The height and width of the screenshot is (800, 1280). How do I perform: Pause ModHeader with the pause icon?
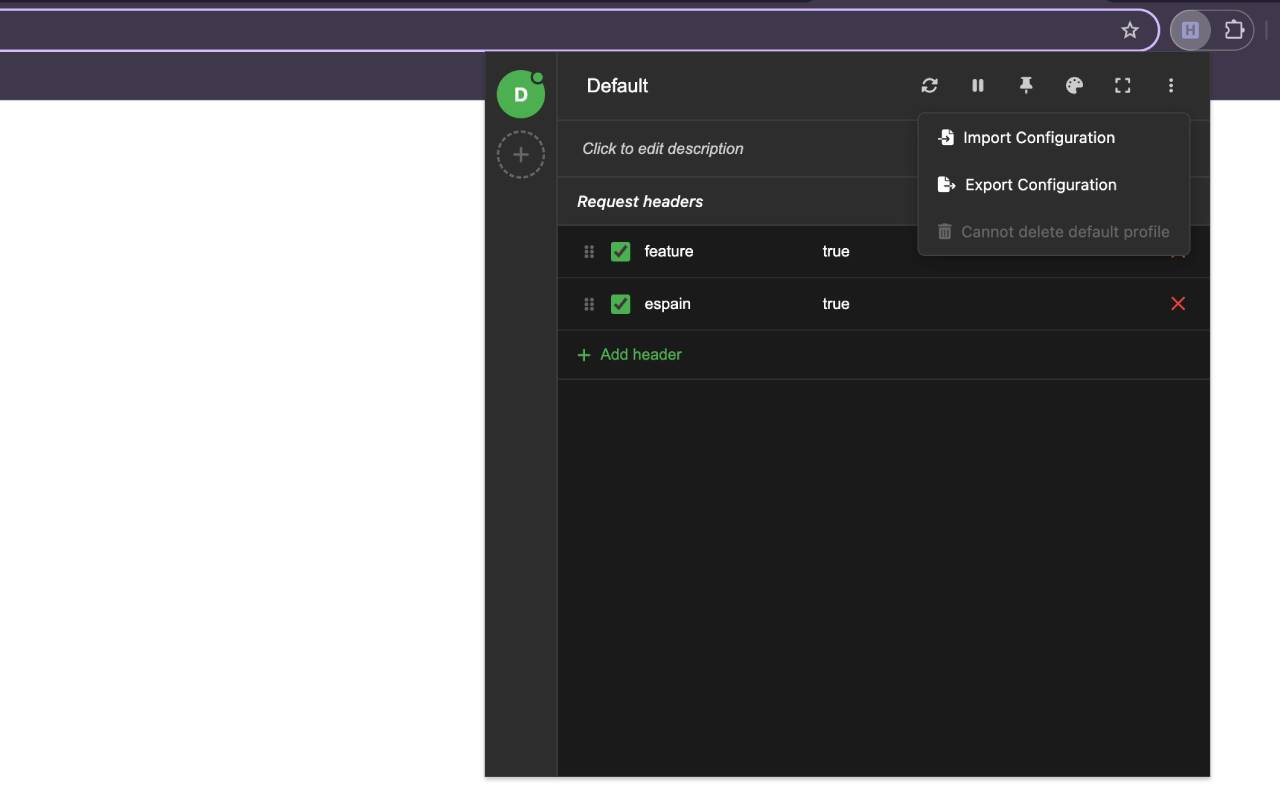point(978,86)
